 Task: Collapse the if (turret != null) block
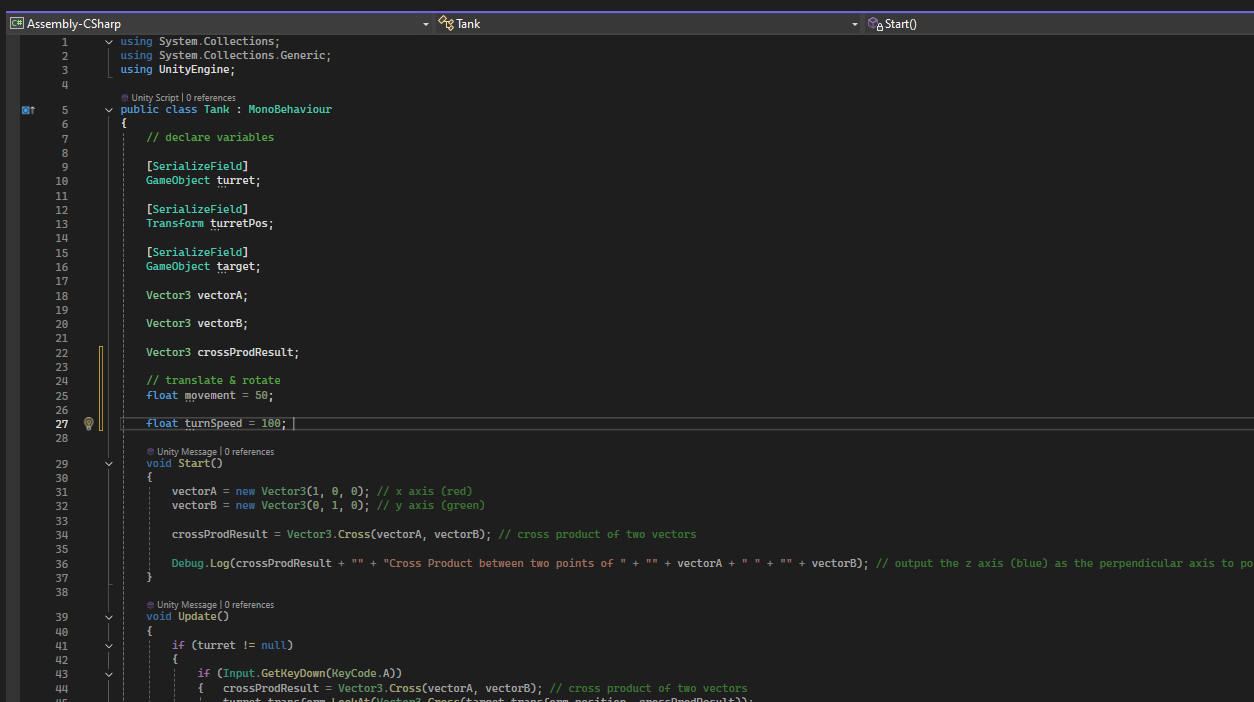109,646
